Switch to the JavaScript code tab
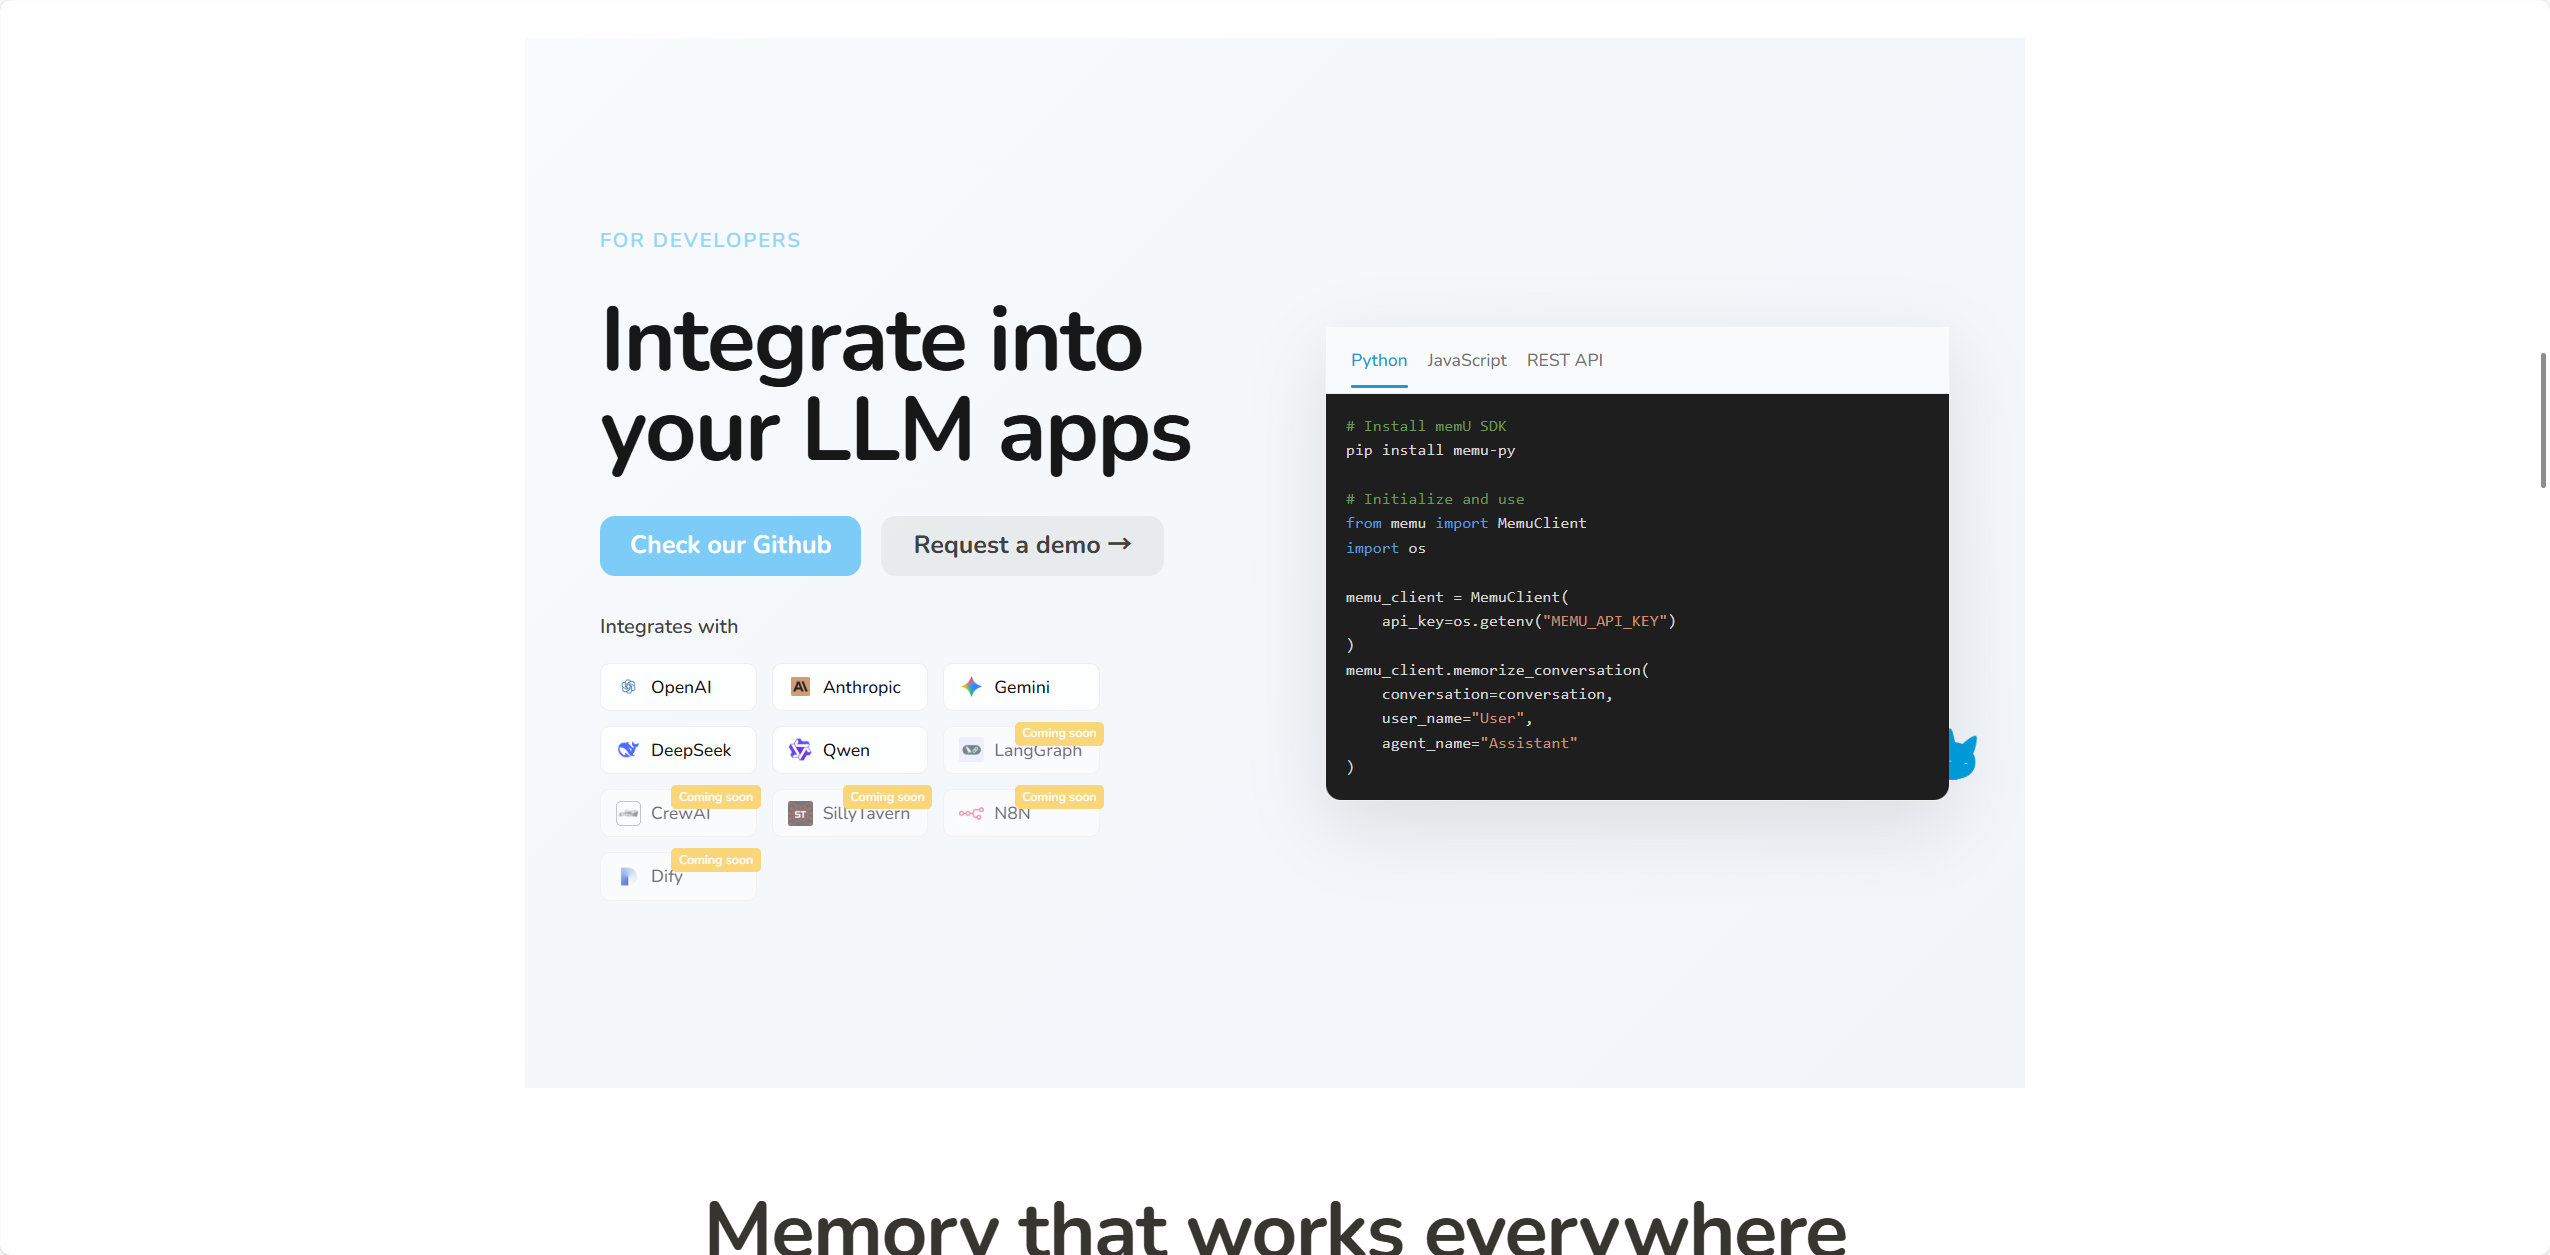This screenshot has height=1255, width=2550. point(1466,360)
